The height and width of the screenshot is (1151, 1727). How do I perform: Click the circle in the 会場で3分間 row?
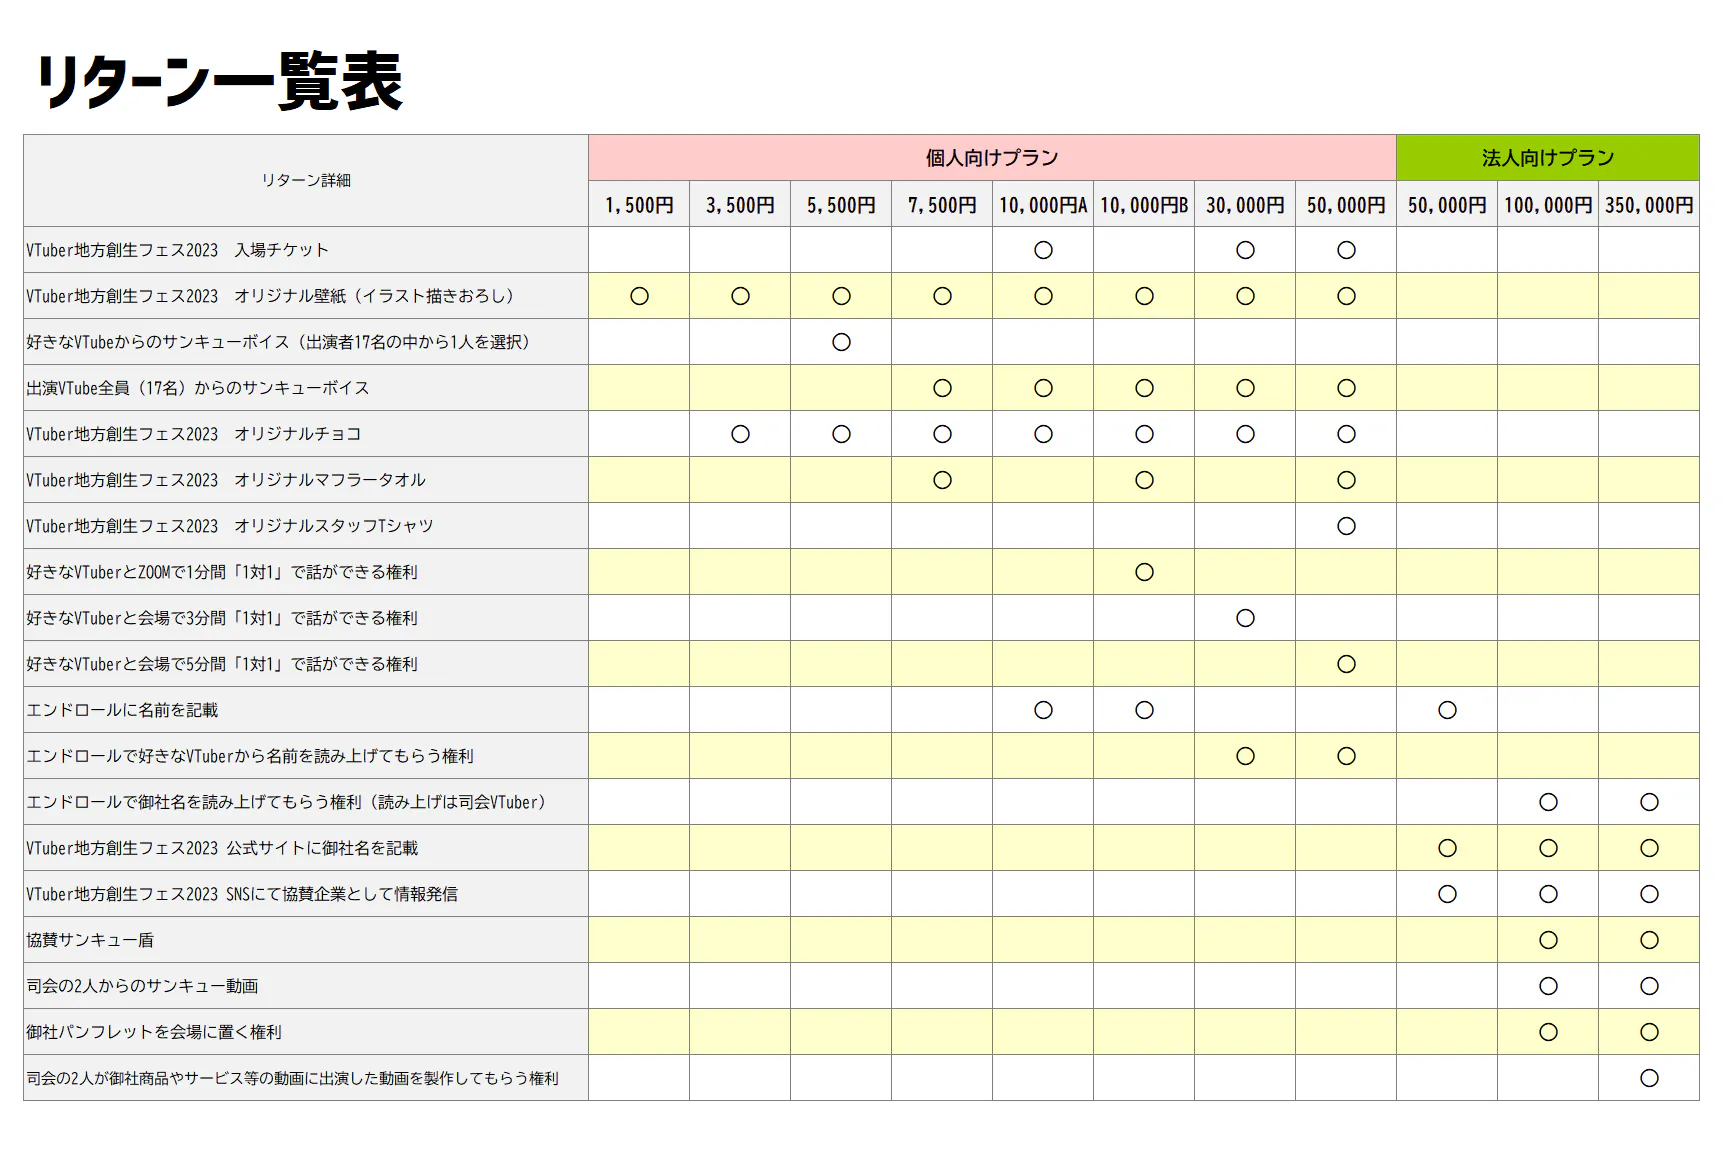tap(1245, 618)
